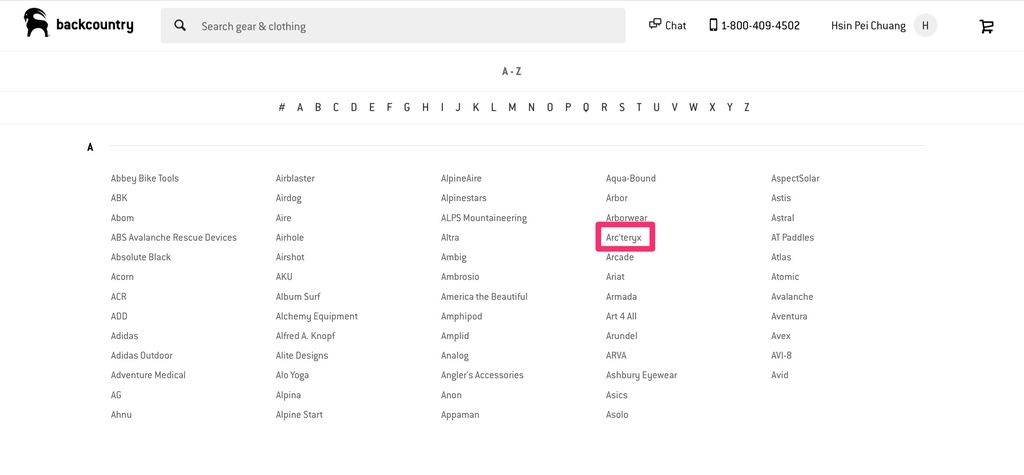Visit the Alchemy Equipment brand
1024x475 pixels.
pos(316,317)
